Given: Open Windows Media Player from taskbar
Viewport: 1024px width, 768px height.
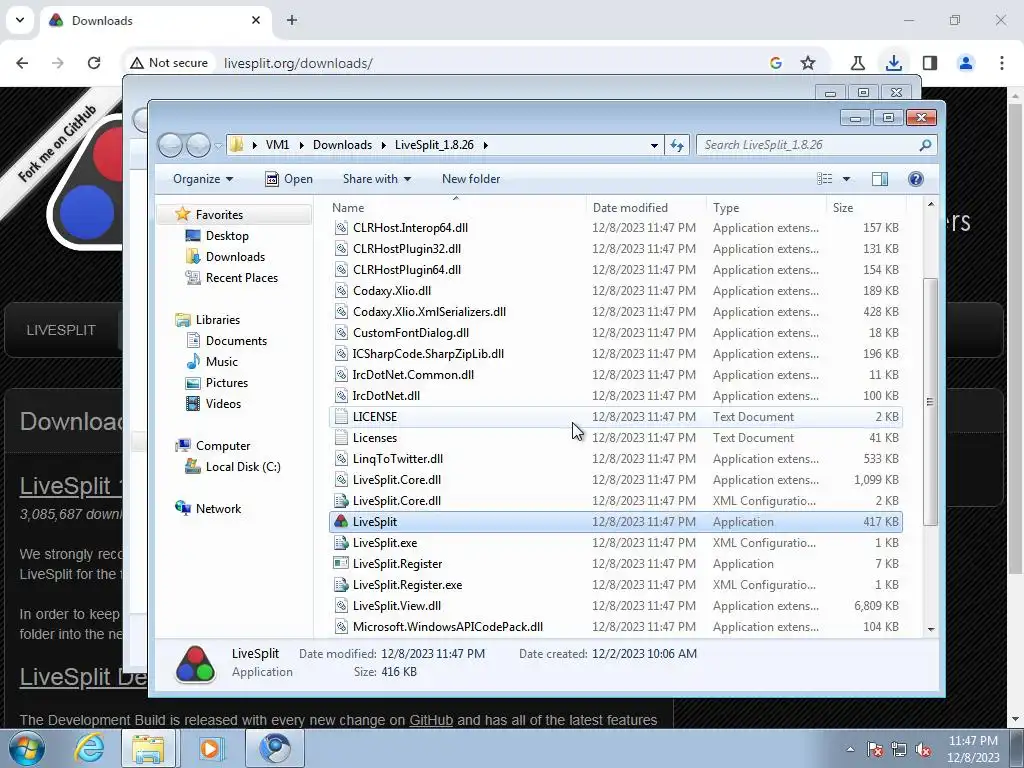Looking at the screenshot, I should pyautogui.click(x=210, y=748).
